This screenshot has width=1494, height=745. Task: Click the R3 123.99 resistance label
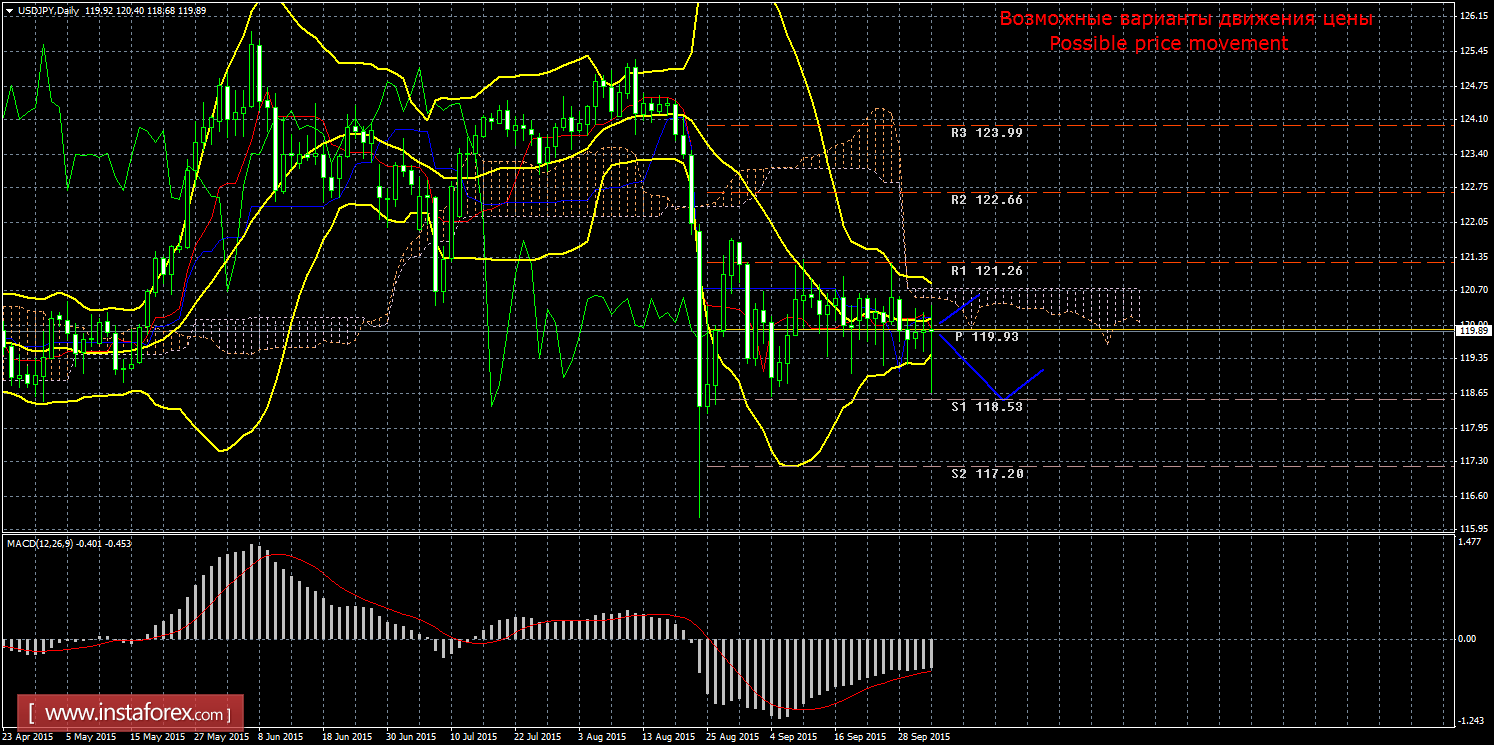986,132
